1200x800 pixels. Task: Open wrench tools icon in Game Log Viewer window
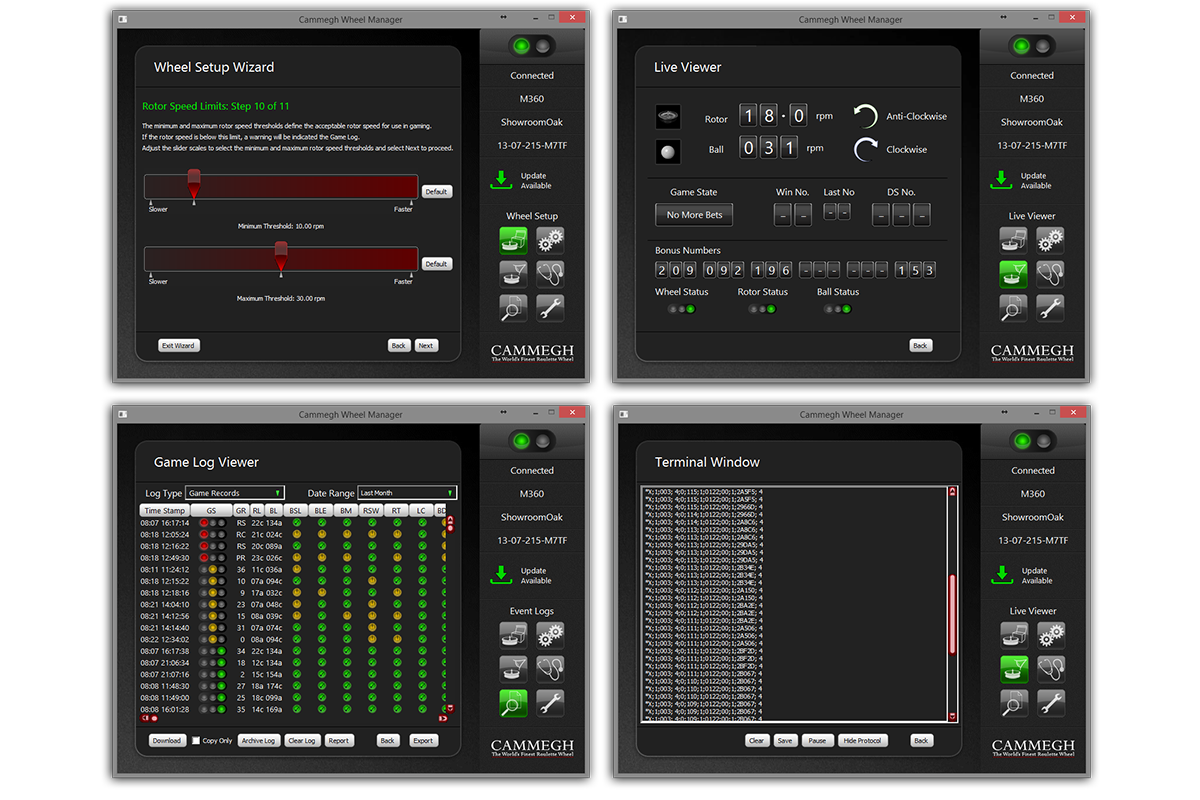click(550, 703)
